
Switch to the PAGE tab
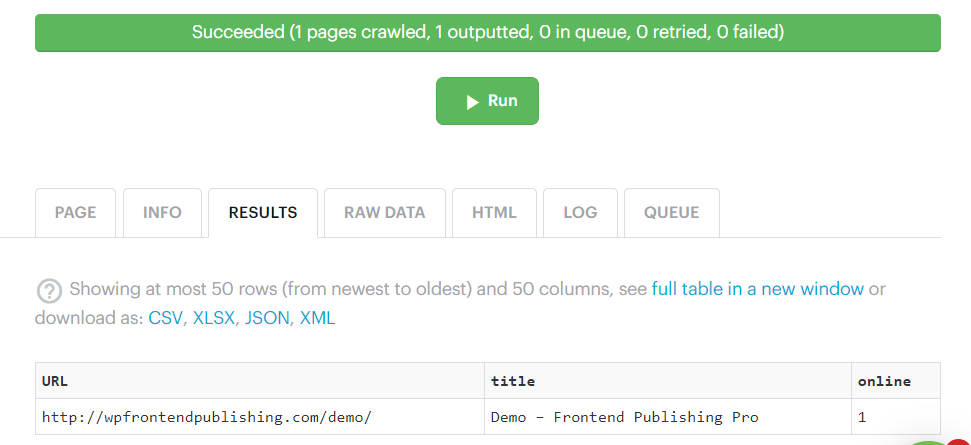pos(76,213)
